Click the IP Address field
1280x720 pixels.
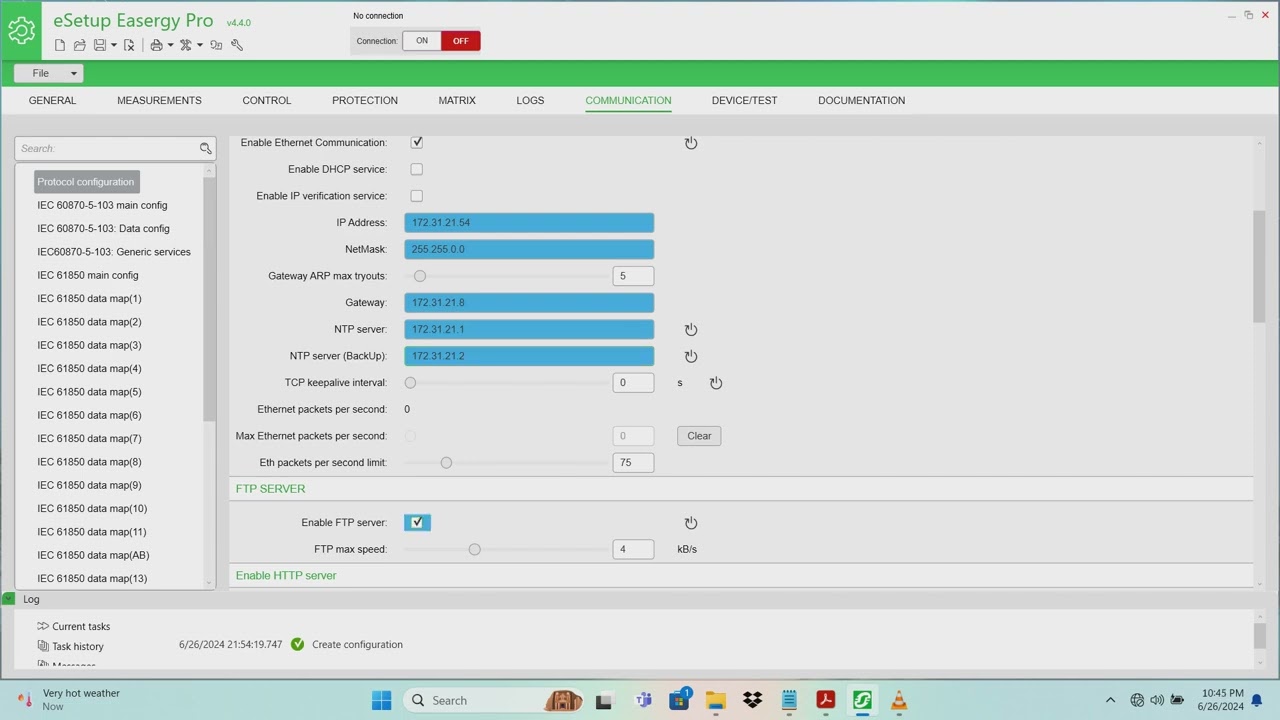click(x=529, y=223)
